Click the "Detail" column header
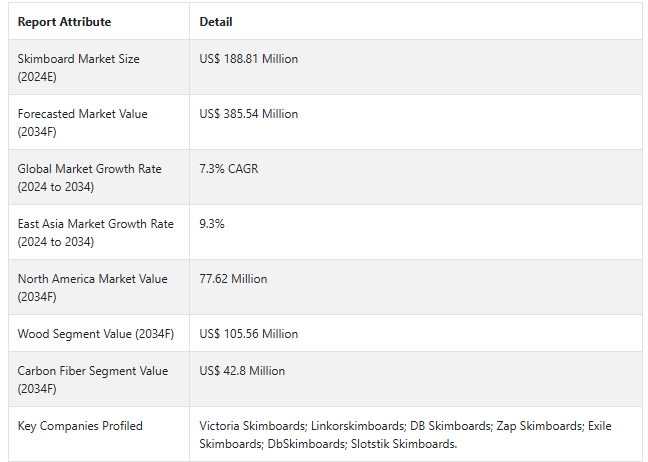The width and height of the screenshot is (648, 462). [x=216, y=22]
